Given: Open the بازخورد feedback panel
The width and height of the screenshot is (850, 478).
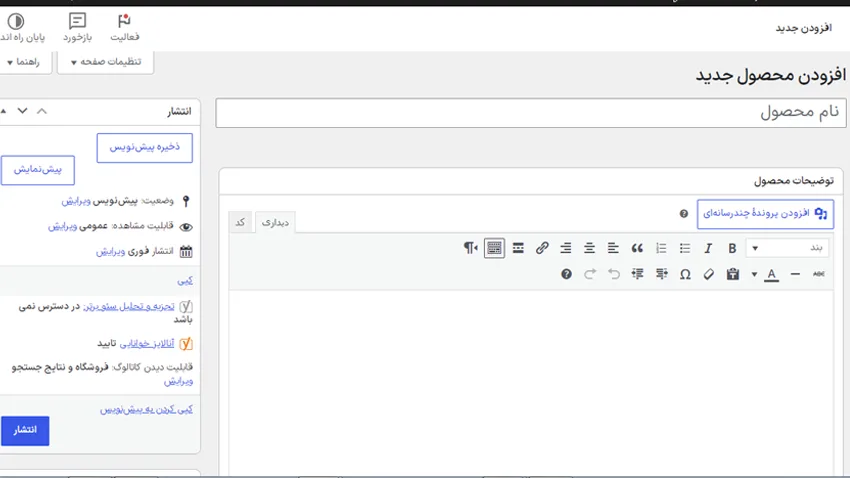Looking at the screenshot, I should pyautogui.click(x=78, y=28).
